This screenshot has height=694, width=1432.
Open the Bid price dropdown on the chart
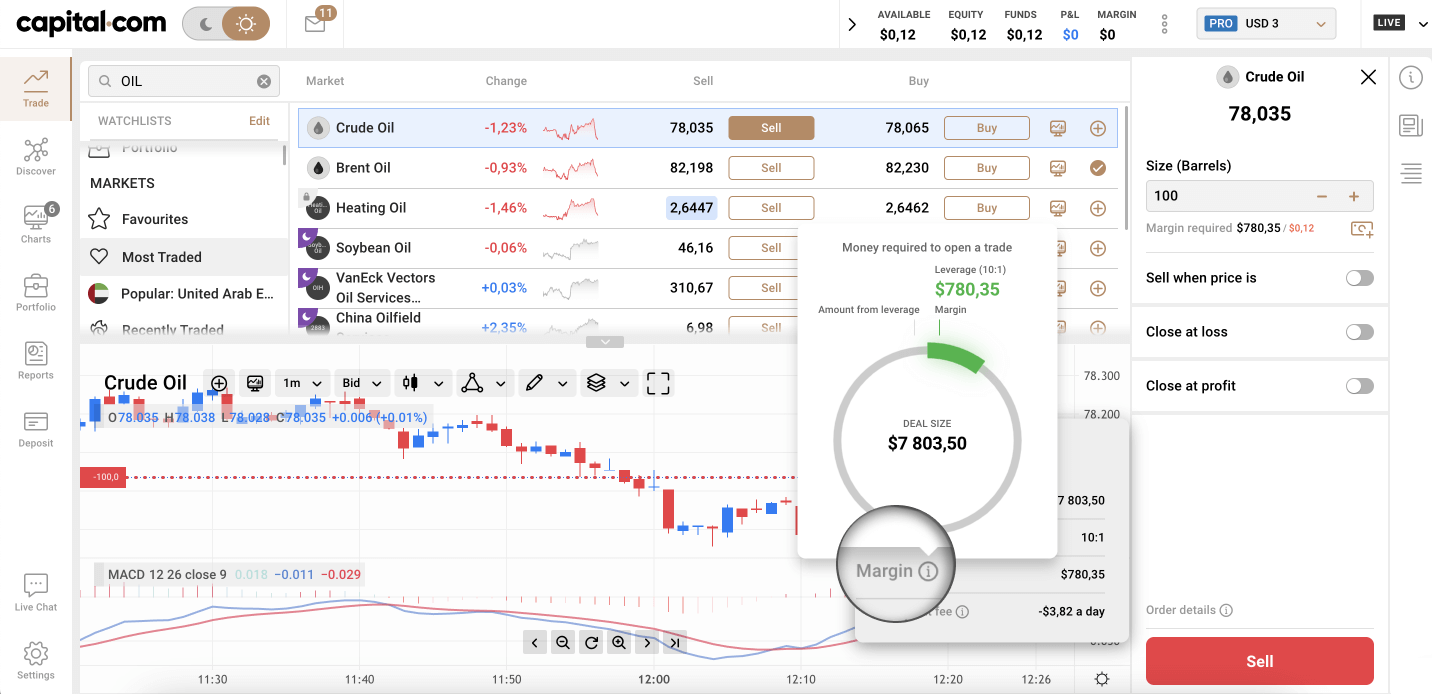[362, 383]
